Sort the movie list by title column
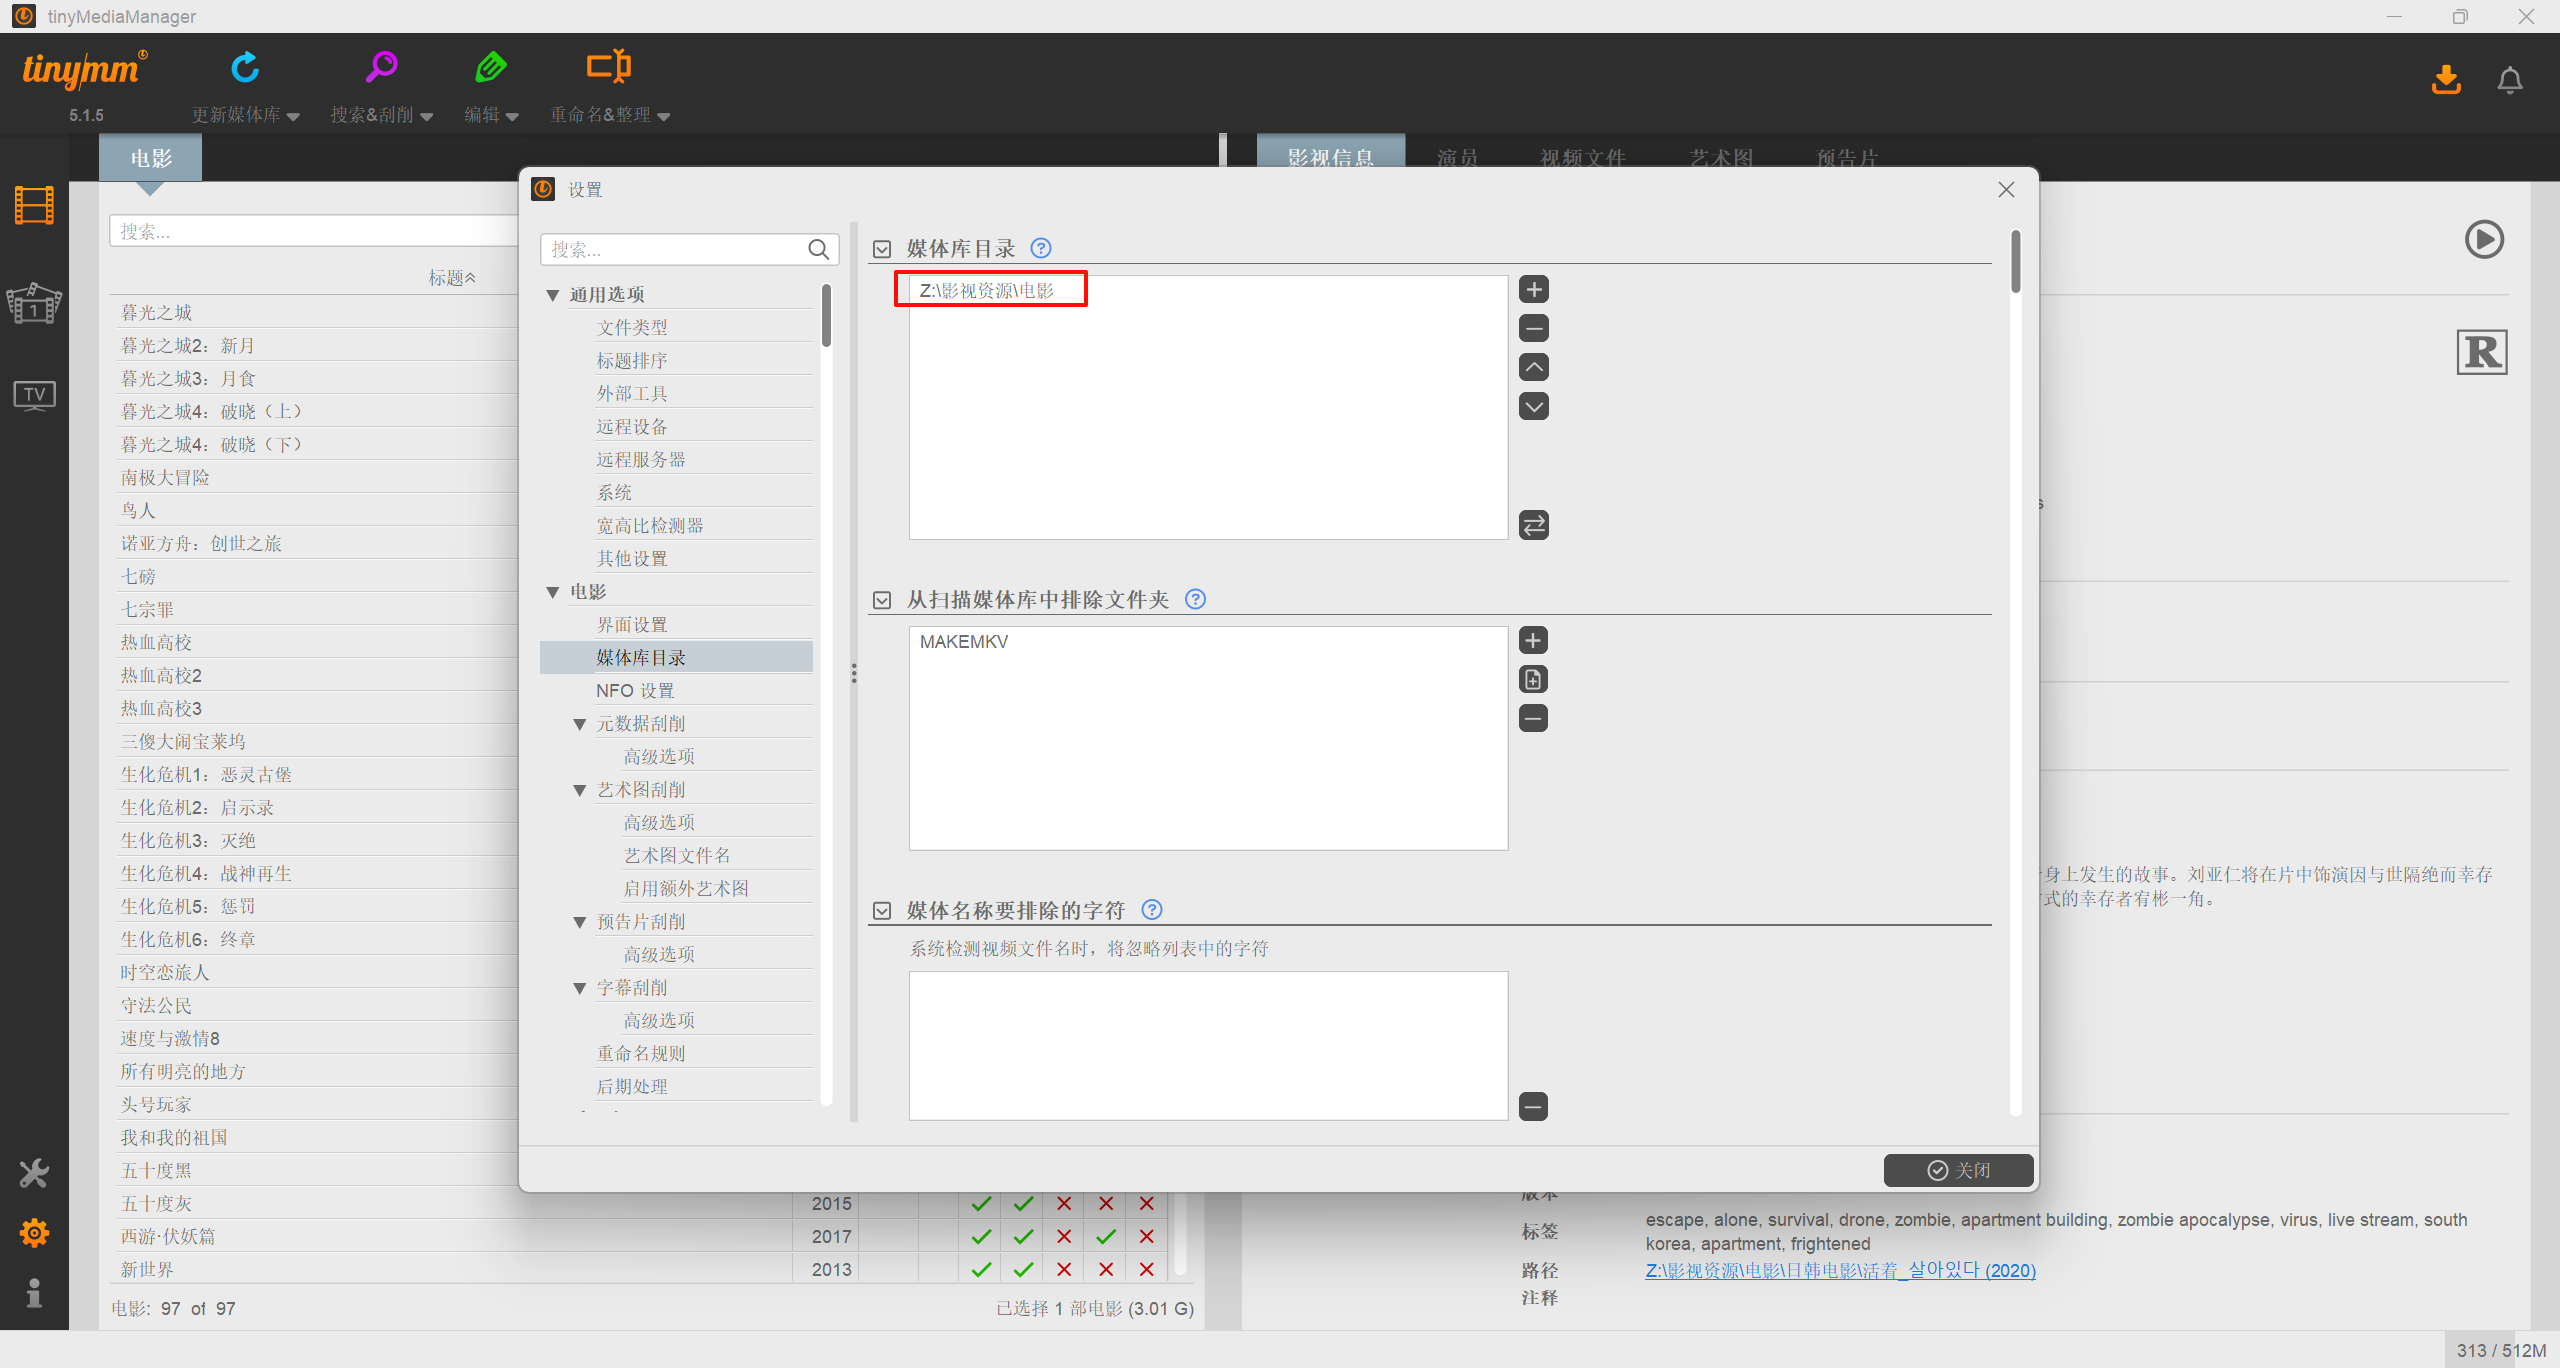 tap(452, 277)
